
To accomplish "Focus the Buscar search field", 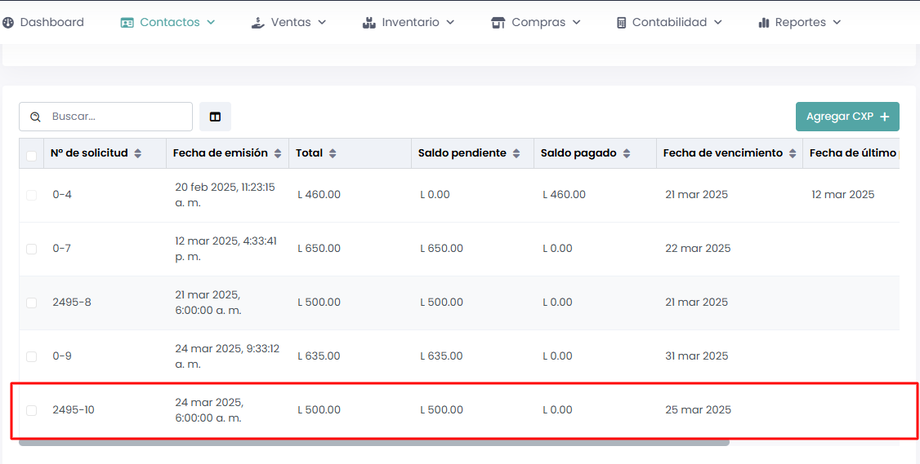I will [117, 117].
